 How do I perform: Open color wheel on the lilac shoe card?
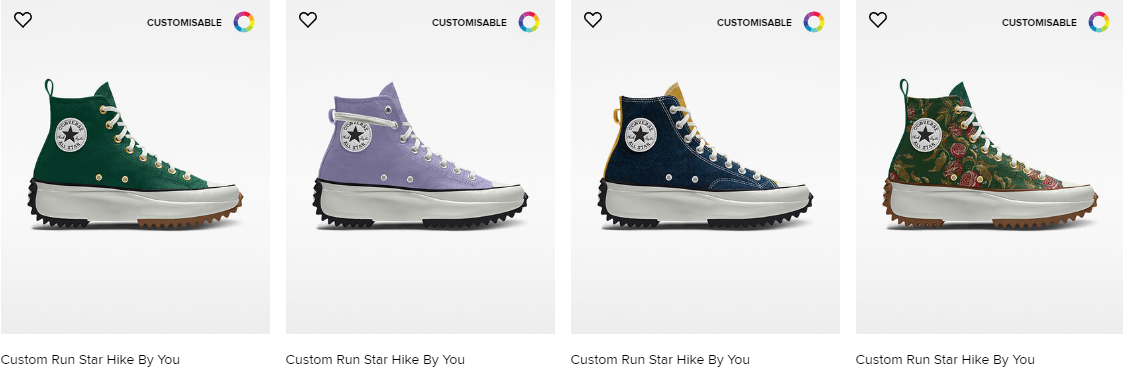(x=529, y=22)
